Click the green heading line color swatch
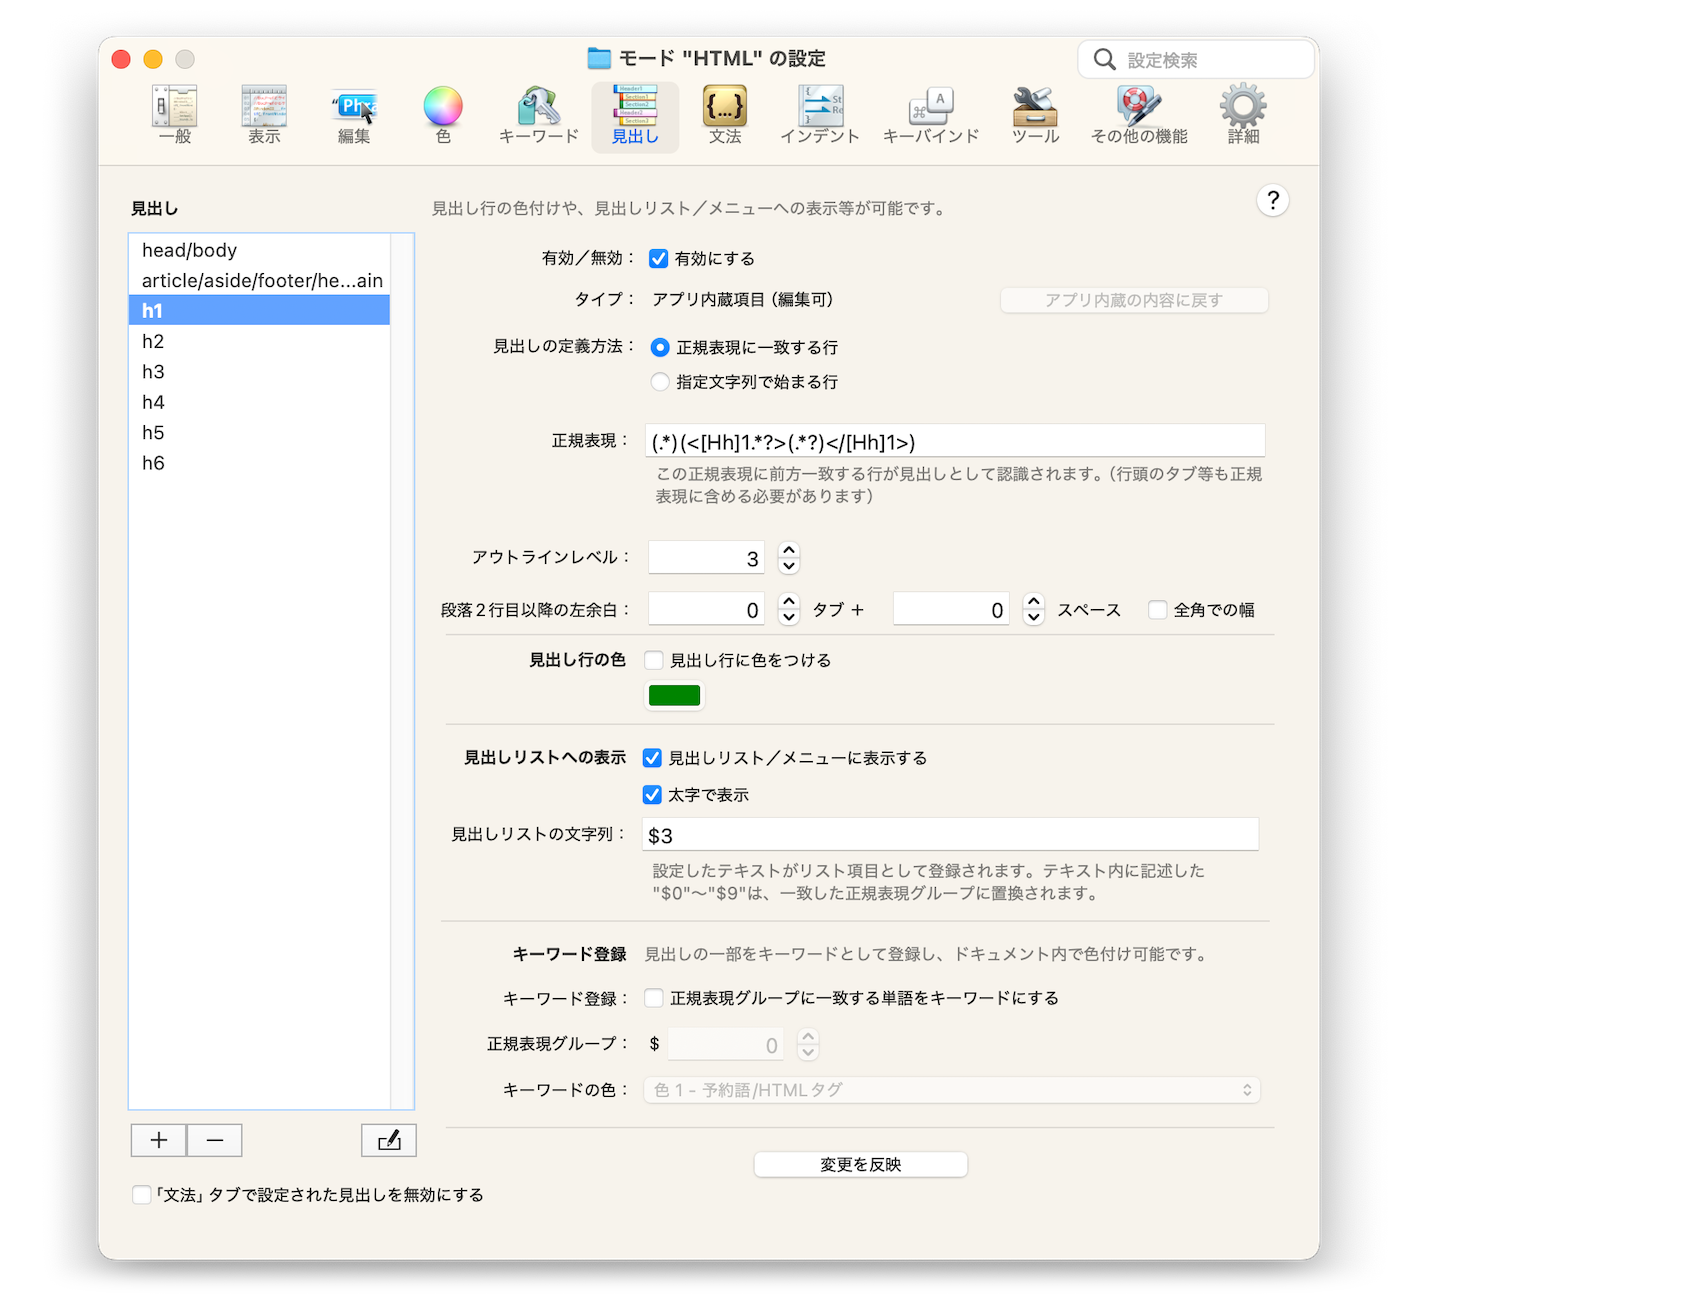This screenshot has height=1300, width=1700. 674,696
